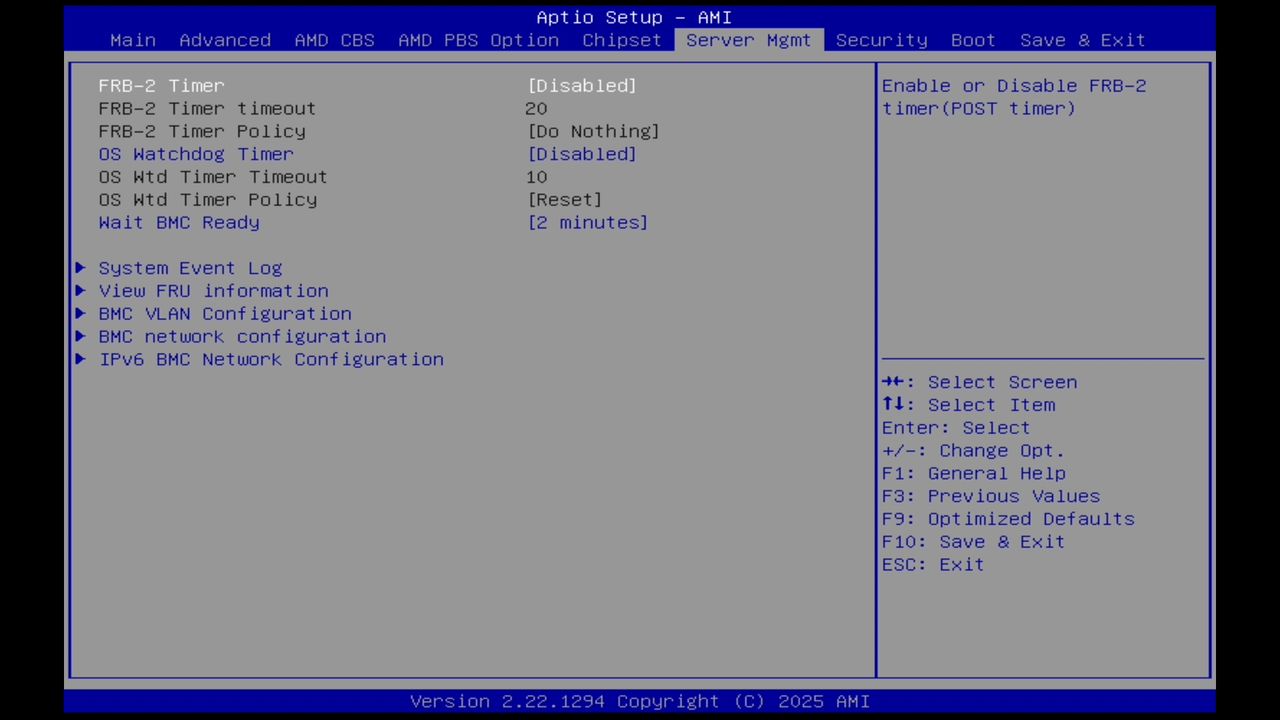Enable the FRB-2 Timer option
Viewport: 1280px width, 720px height.
(582, 85)
